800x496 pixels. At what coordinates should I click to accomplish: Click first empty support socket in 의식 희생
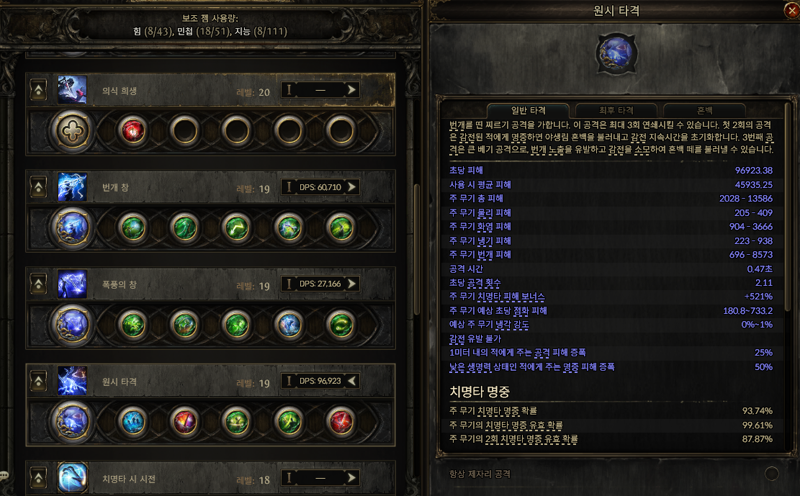pyautogui.click(x=185, y=131)
